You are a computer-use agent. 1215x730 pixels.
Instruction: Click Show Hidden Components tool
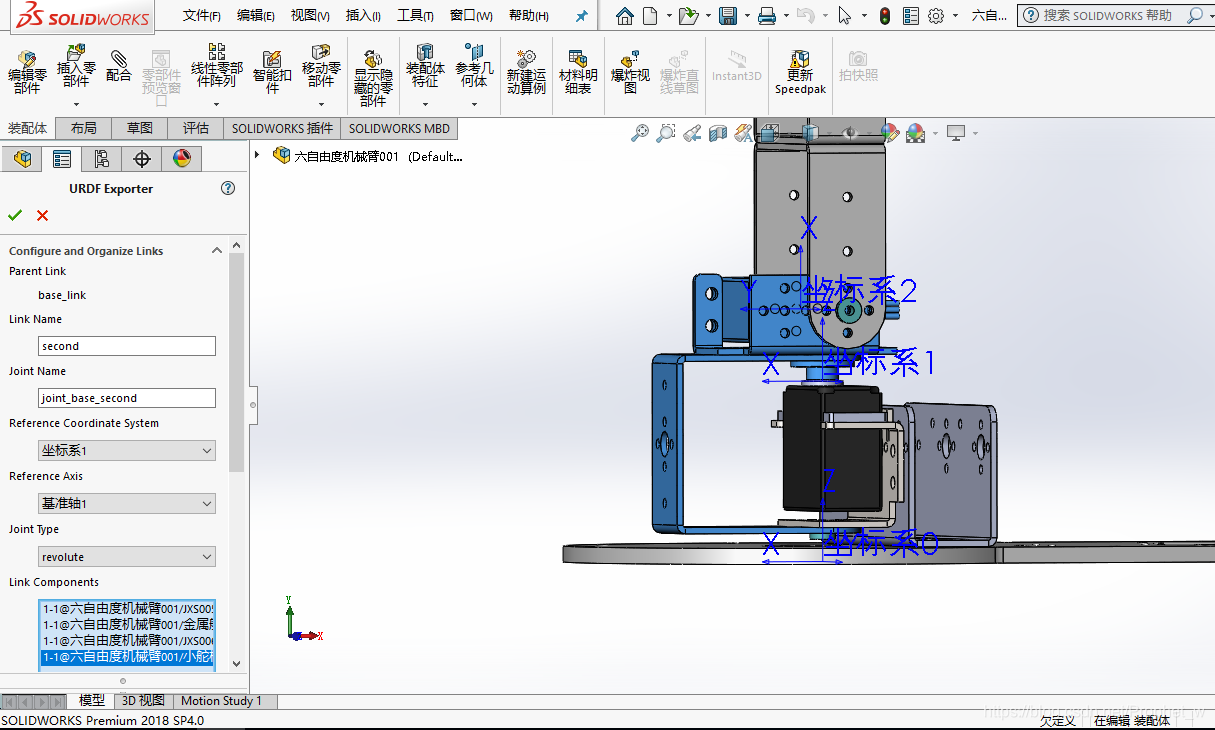click(x=373, y=78)
